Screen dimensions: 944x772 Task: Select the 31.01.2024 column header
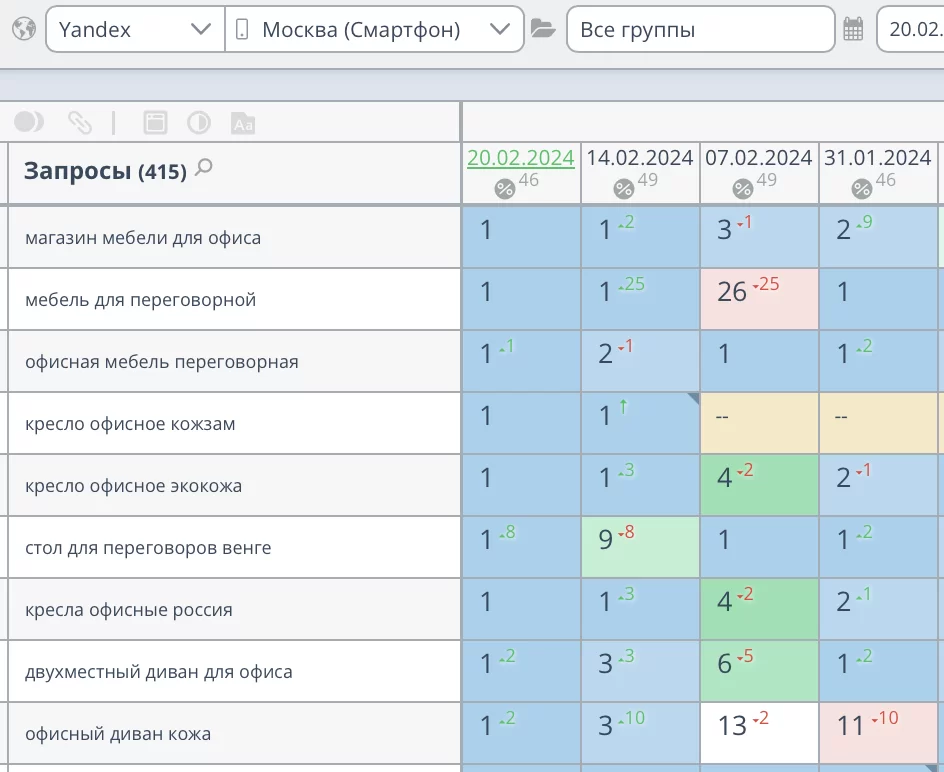pos(877,158)
